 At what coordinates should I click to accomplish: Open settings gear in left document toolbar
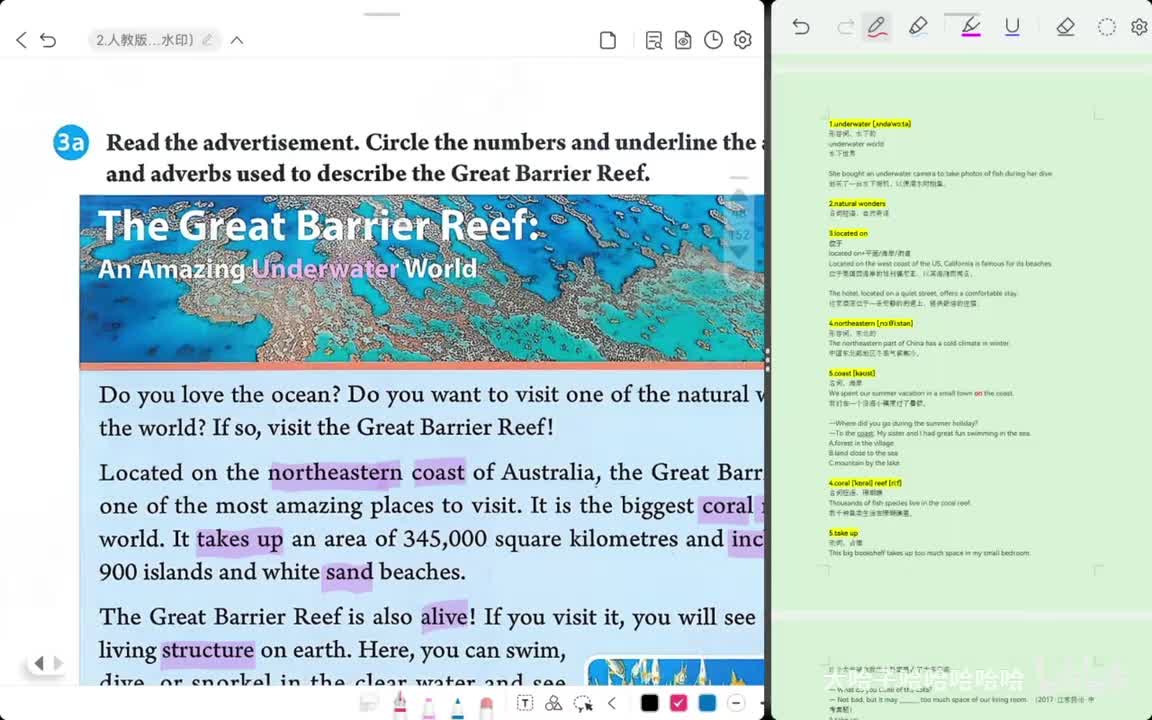[743, 40]
